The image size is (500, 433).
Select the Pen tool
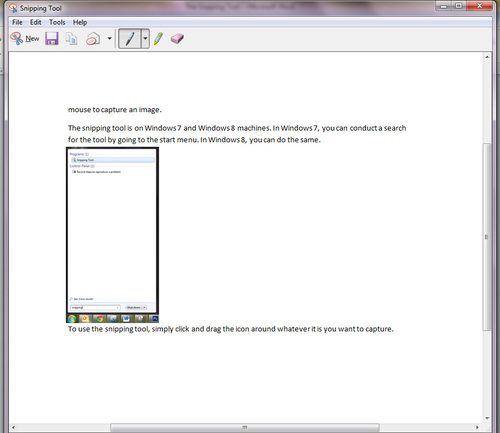(130, 39)
